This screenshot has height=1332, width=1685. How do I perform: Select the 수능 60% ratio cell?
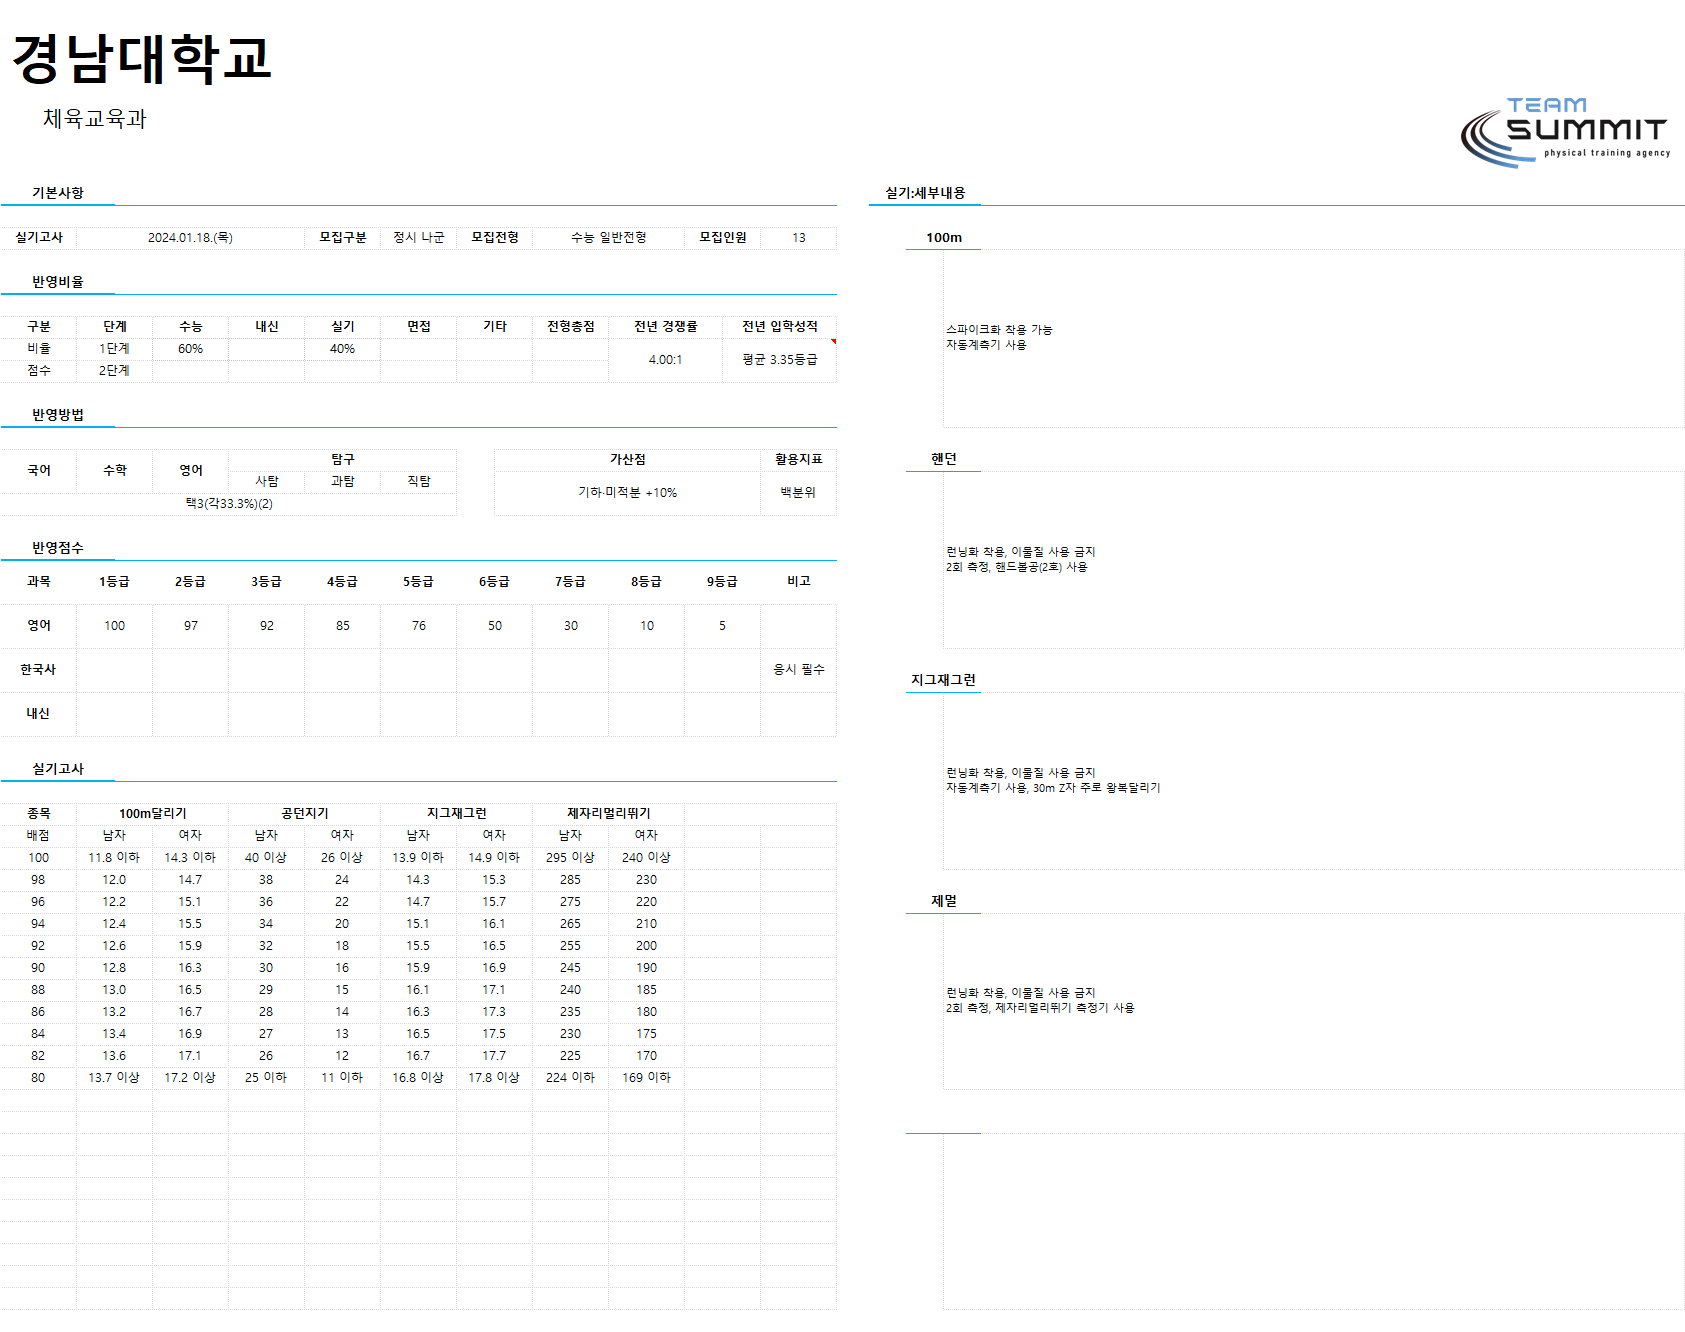tap(190, 349)
